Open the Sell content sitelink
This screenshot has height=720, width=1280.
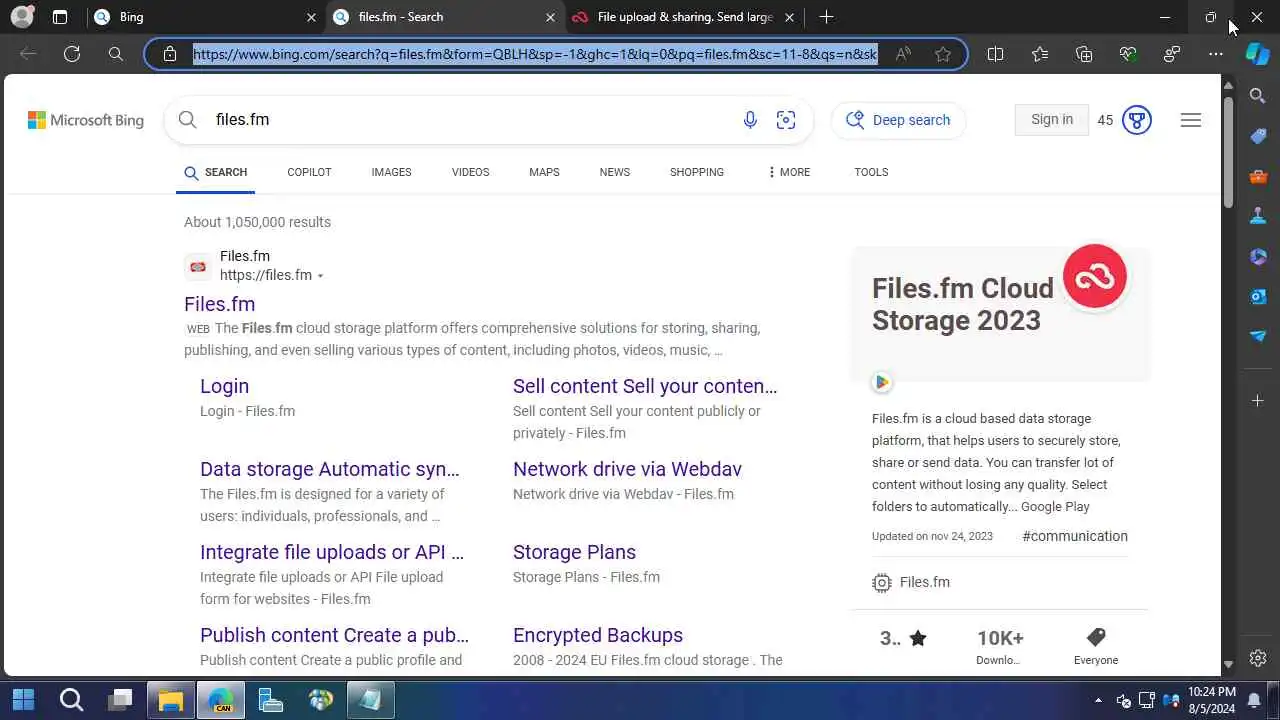coord(645,386)
